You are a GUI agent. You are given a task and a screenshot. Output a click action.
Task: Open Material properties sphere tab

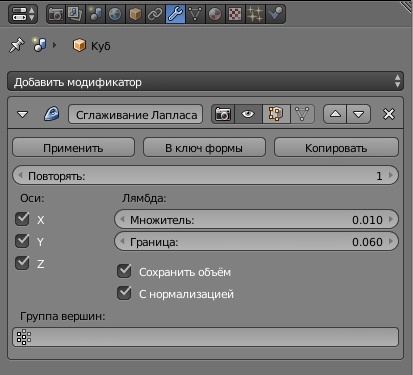215,14
